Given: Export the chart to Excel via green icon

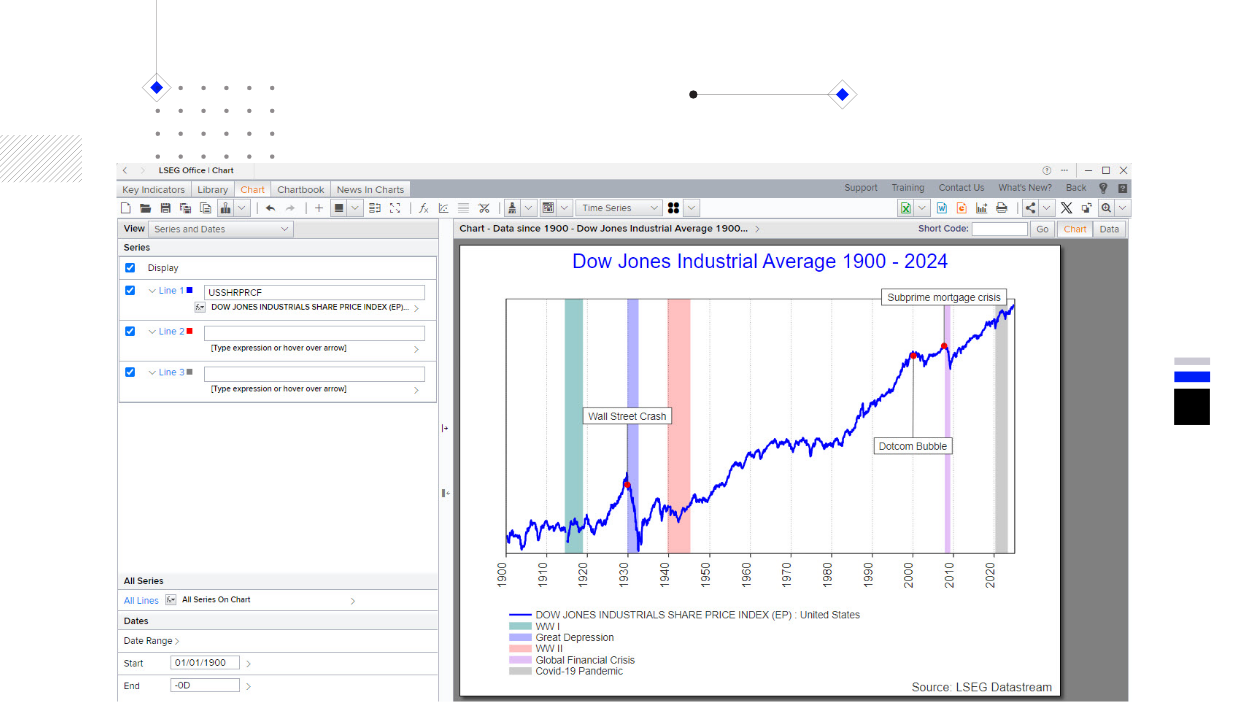Looking at the screenshot, I should 906,208.
